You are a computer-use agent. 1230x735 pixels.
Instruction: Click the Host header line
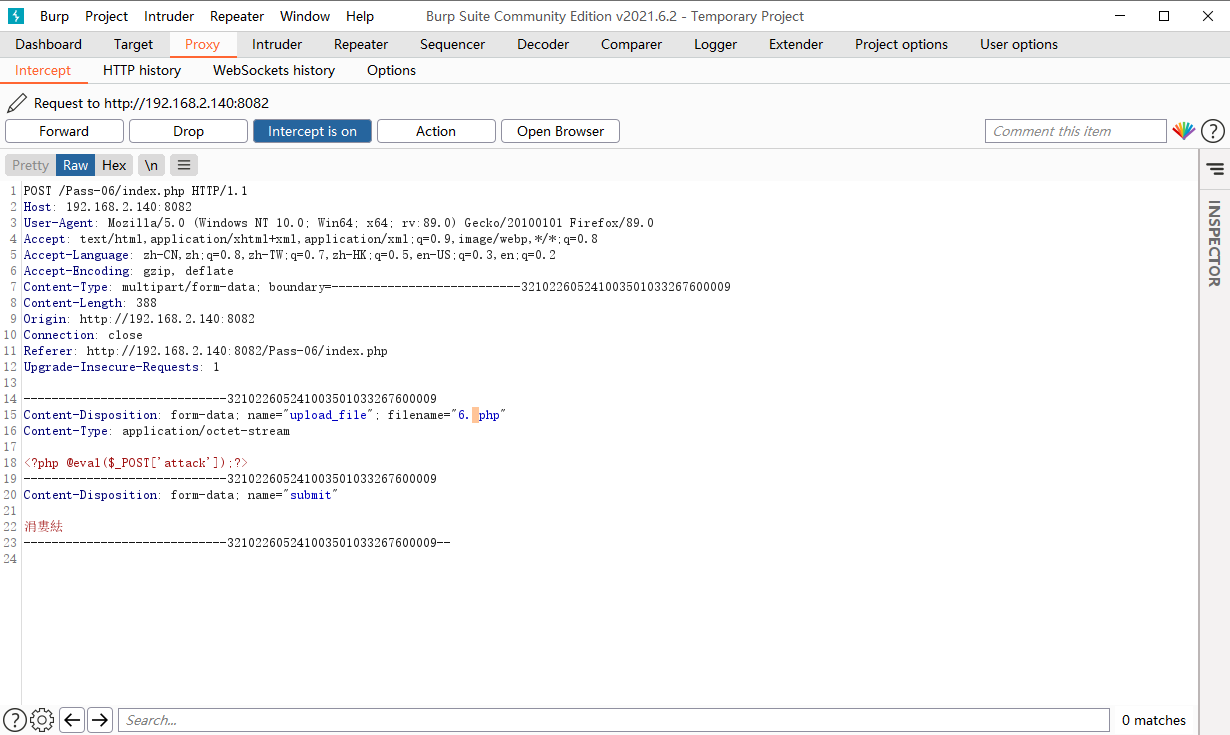(x=107, y=207)
